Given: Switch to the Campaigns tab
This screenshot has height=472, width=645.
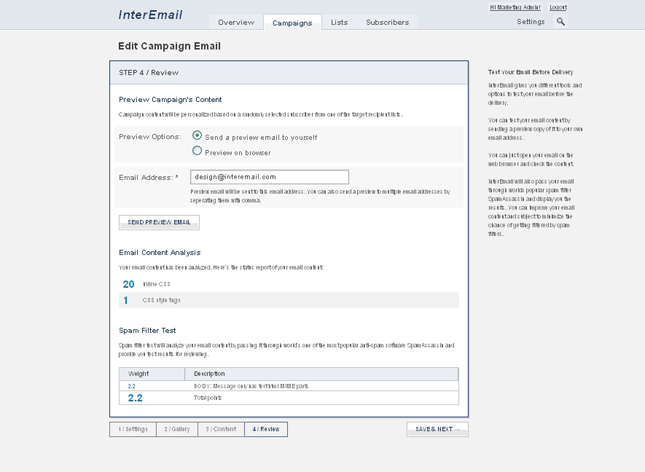Looking at the screenshot, I should click(x=292, y=22).
